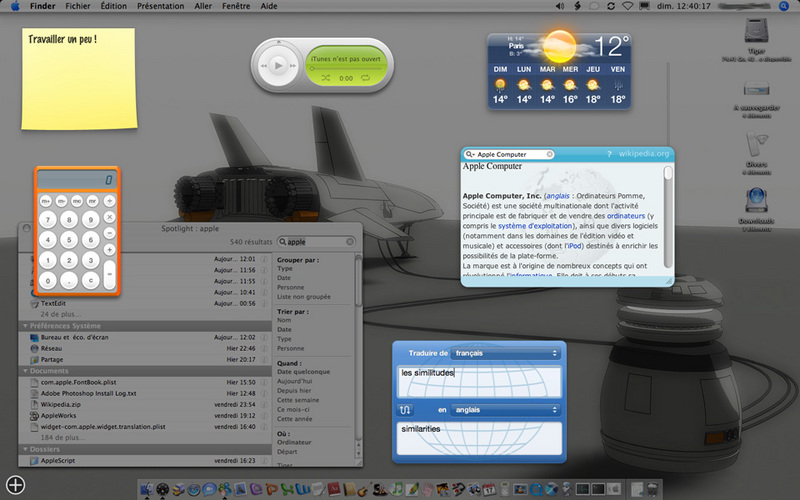Viewport: 800px width, 500px height.
Task: Select the Tiger hard disk desktop icon
Action: pos(756,32)
